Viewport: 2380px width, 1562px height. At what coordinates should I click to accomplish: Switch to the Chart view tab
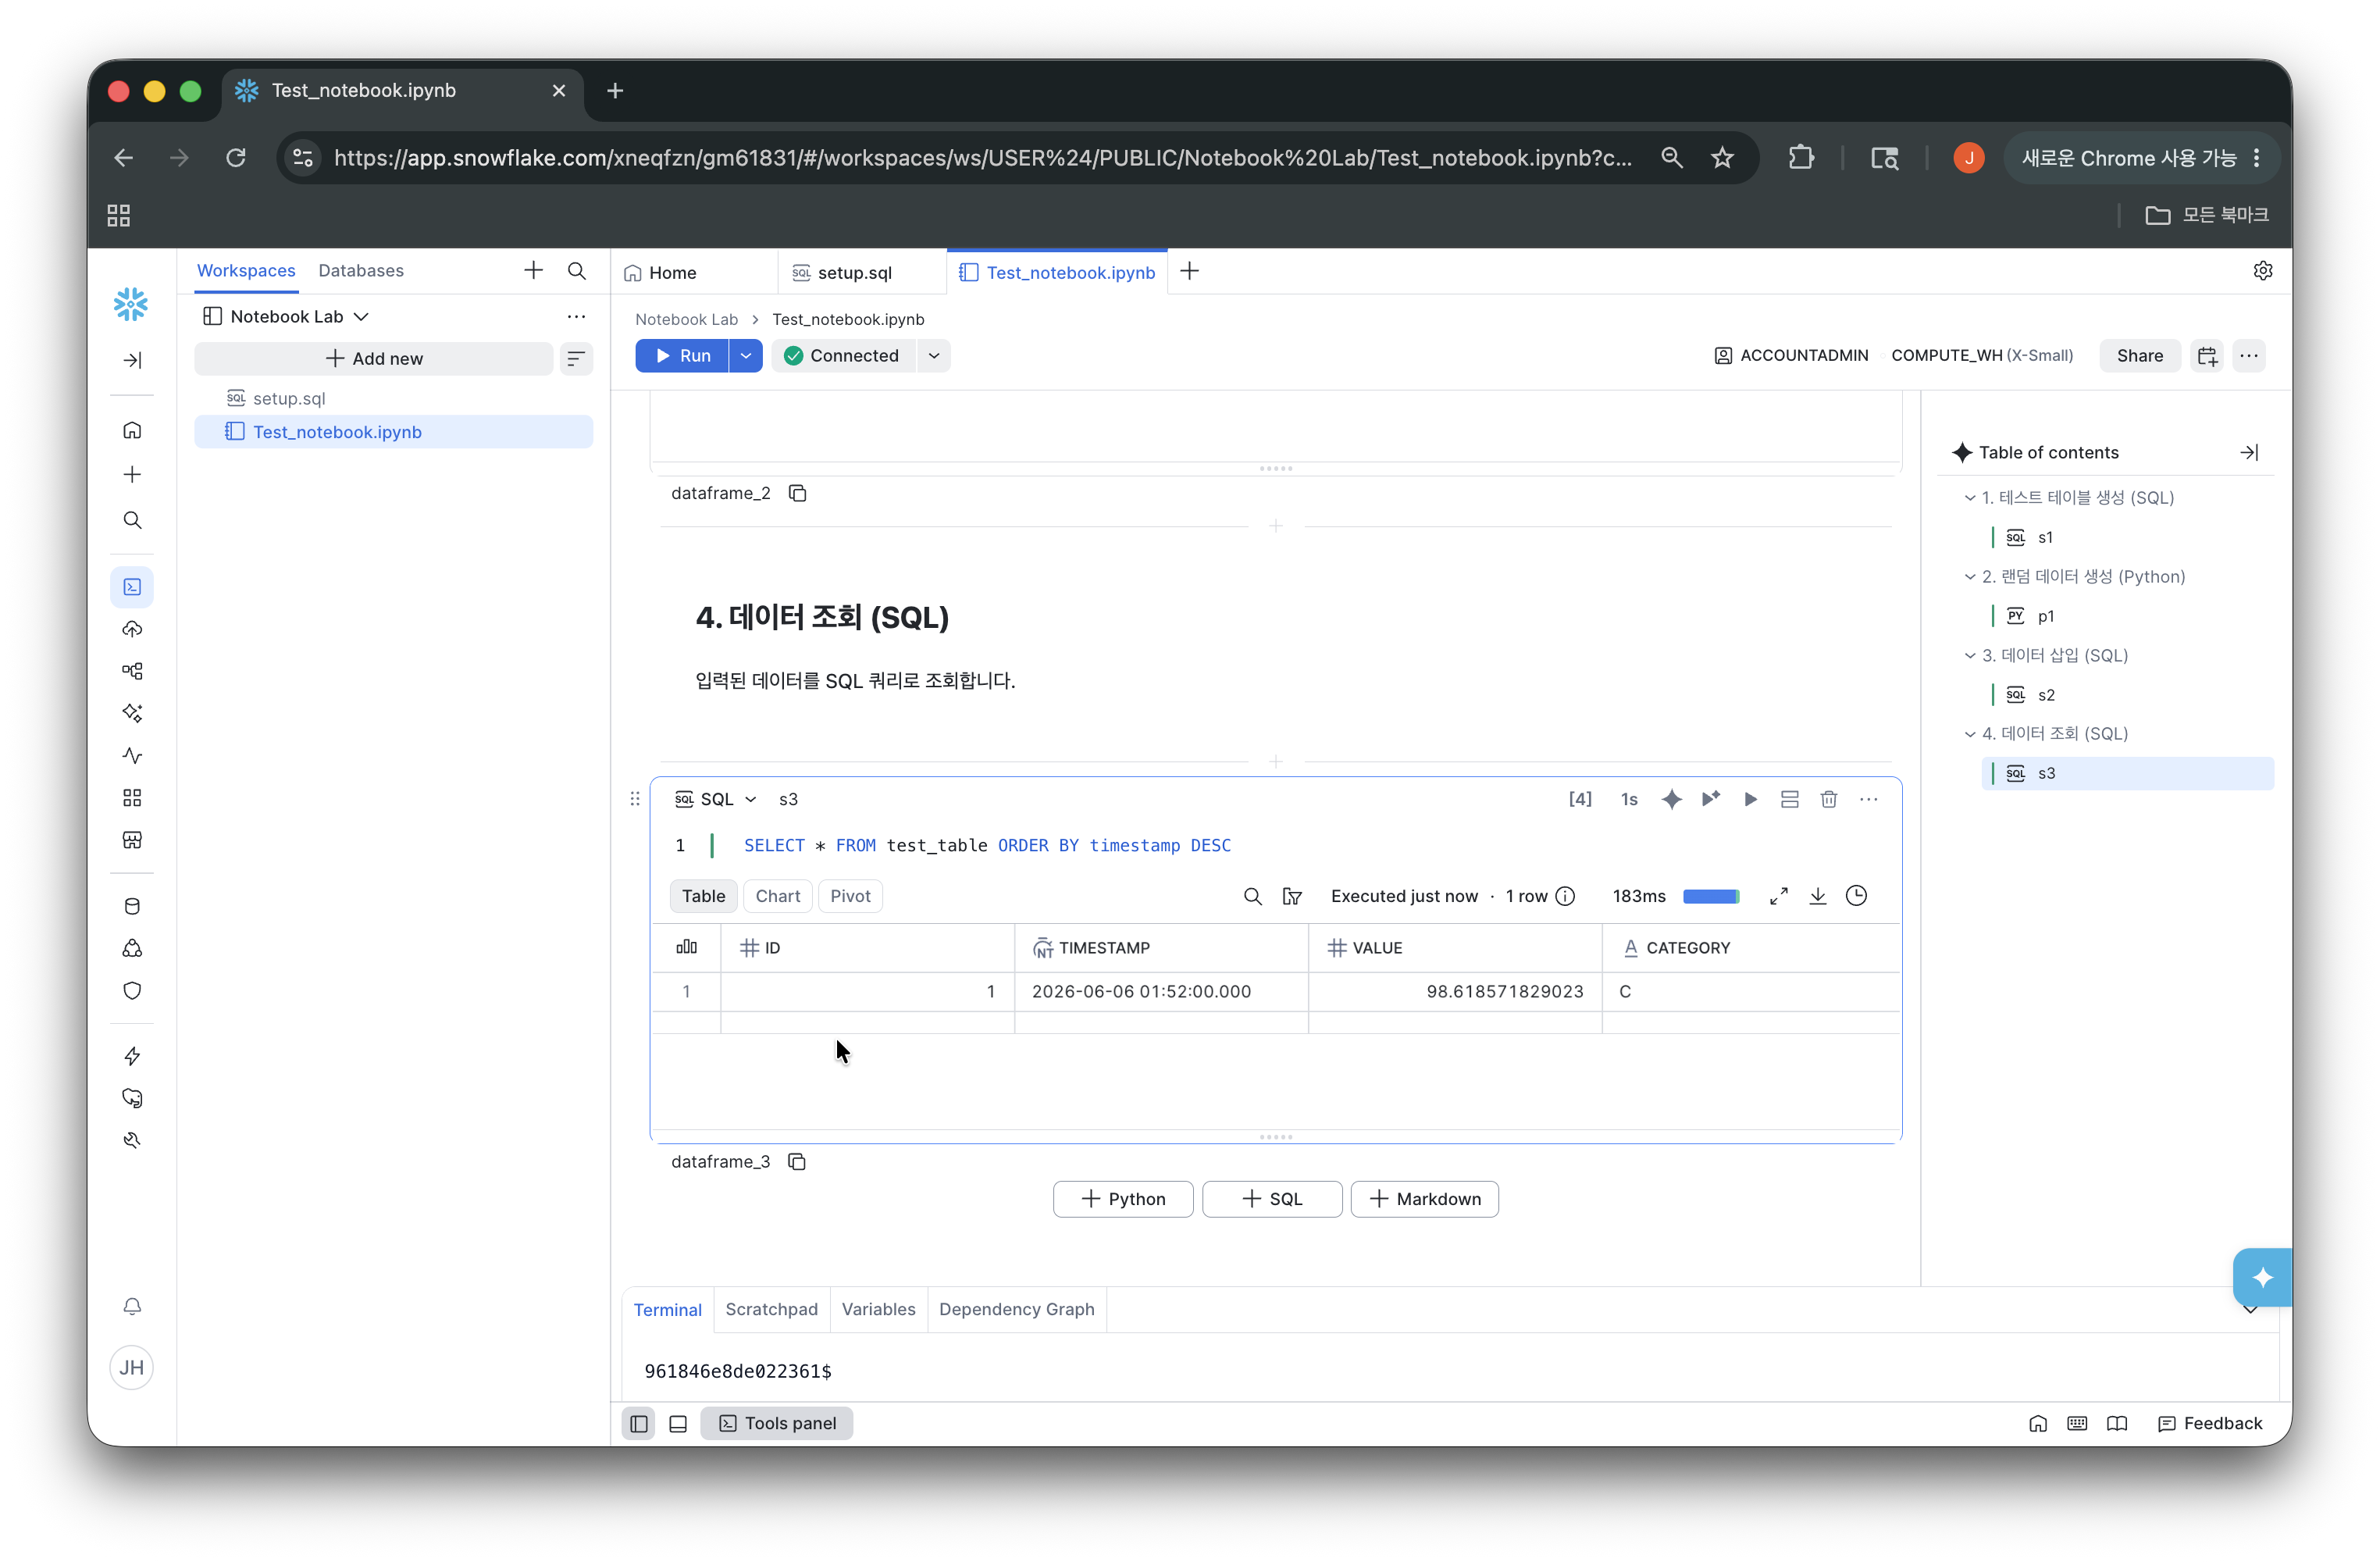point(778,896)
